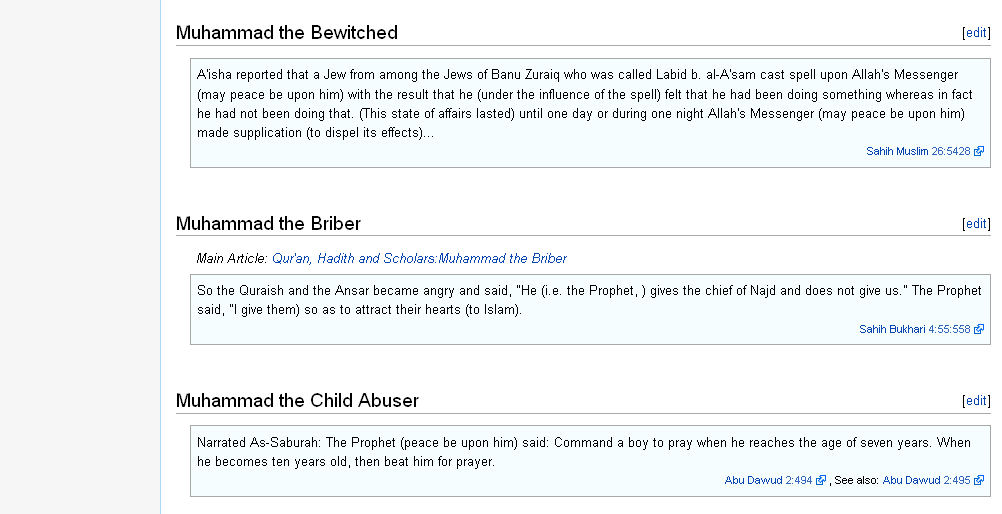Image resolution: width=1002 pixels, height=514 pixels.
Task: Click external link icon beside Sahih Muslim 26:5428
Action: coord(978,152)
